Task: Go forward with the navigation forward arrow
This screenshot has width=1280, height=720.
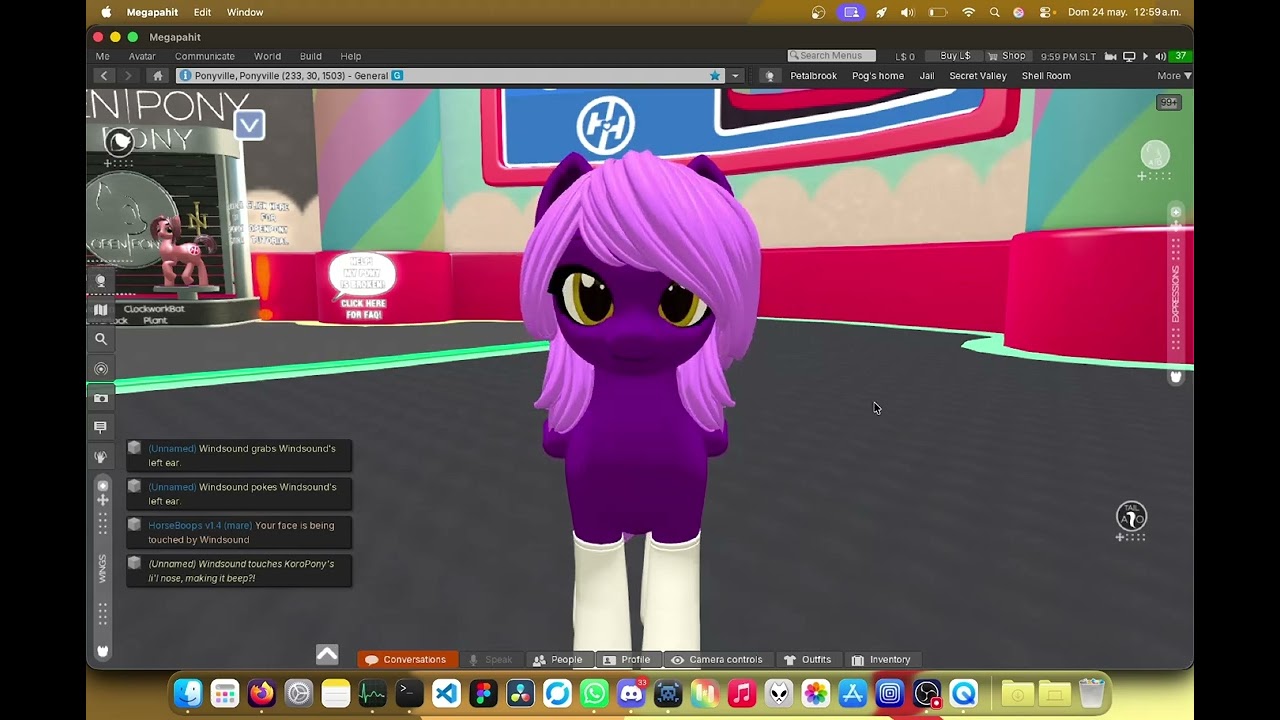Action: [x=128, y=76]
